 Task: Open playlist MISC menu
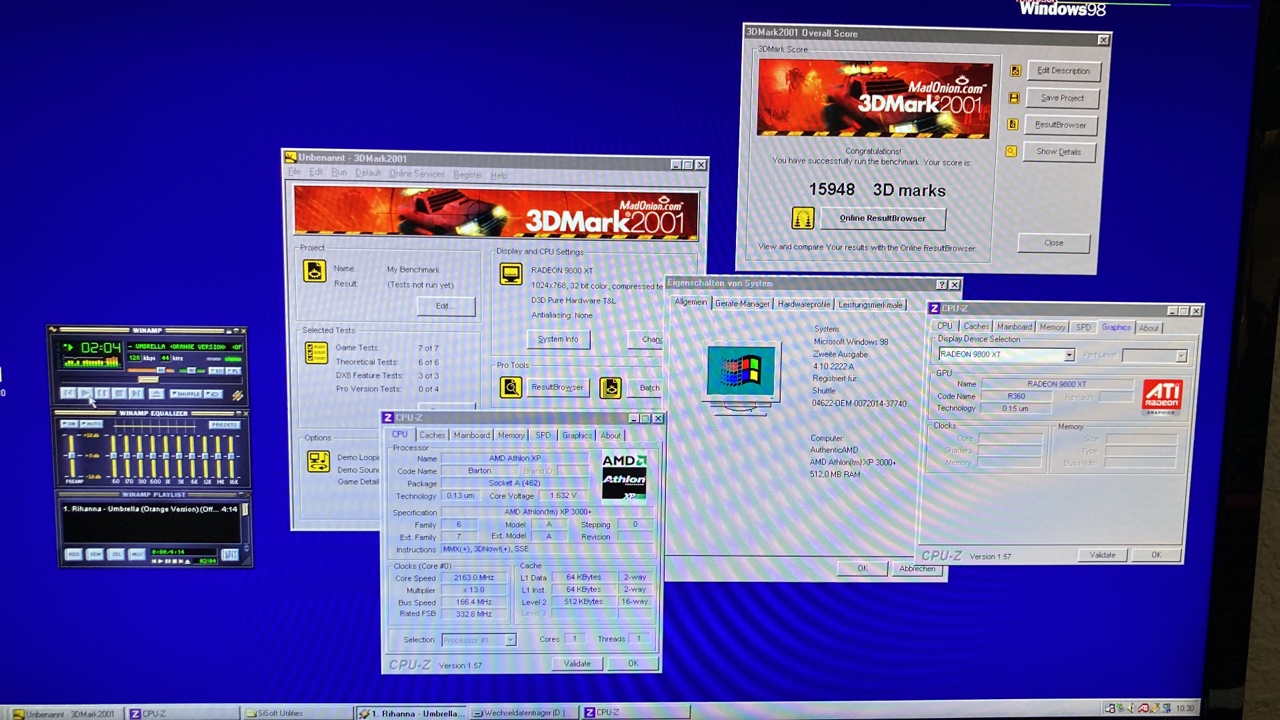[137, 554]
